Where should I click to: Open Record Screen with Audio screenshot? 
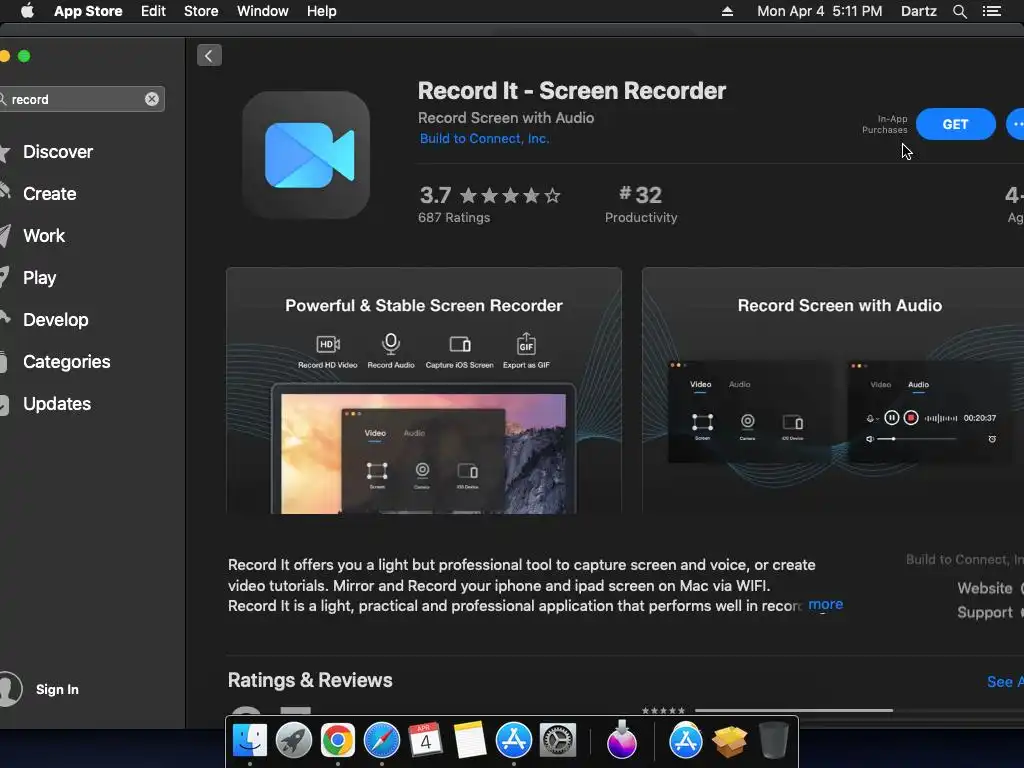click(833, 391)
